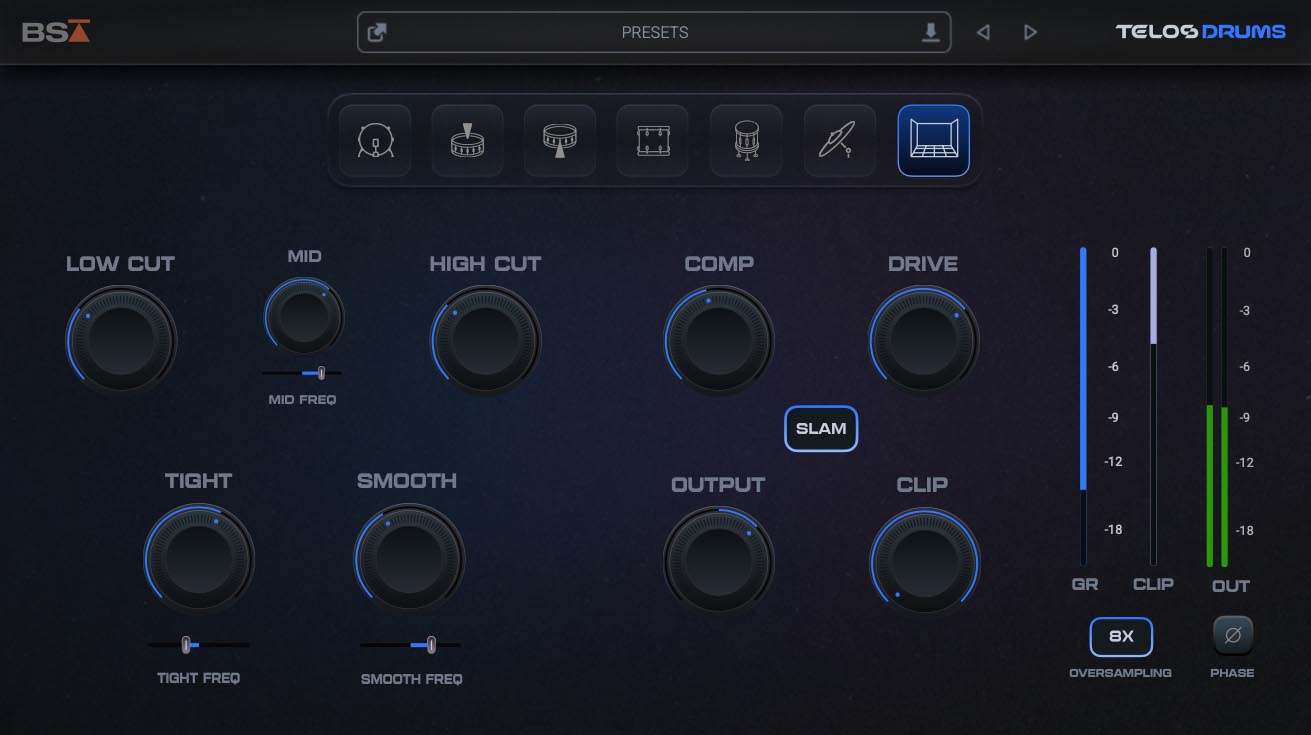The image size is (1311, 735).
Task: Select the snare bottom drum icon
Action: [x=559, y=140]
